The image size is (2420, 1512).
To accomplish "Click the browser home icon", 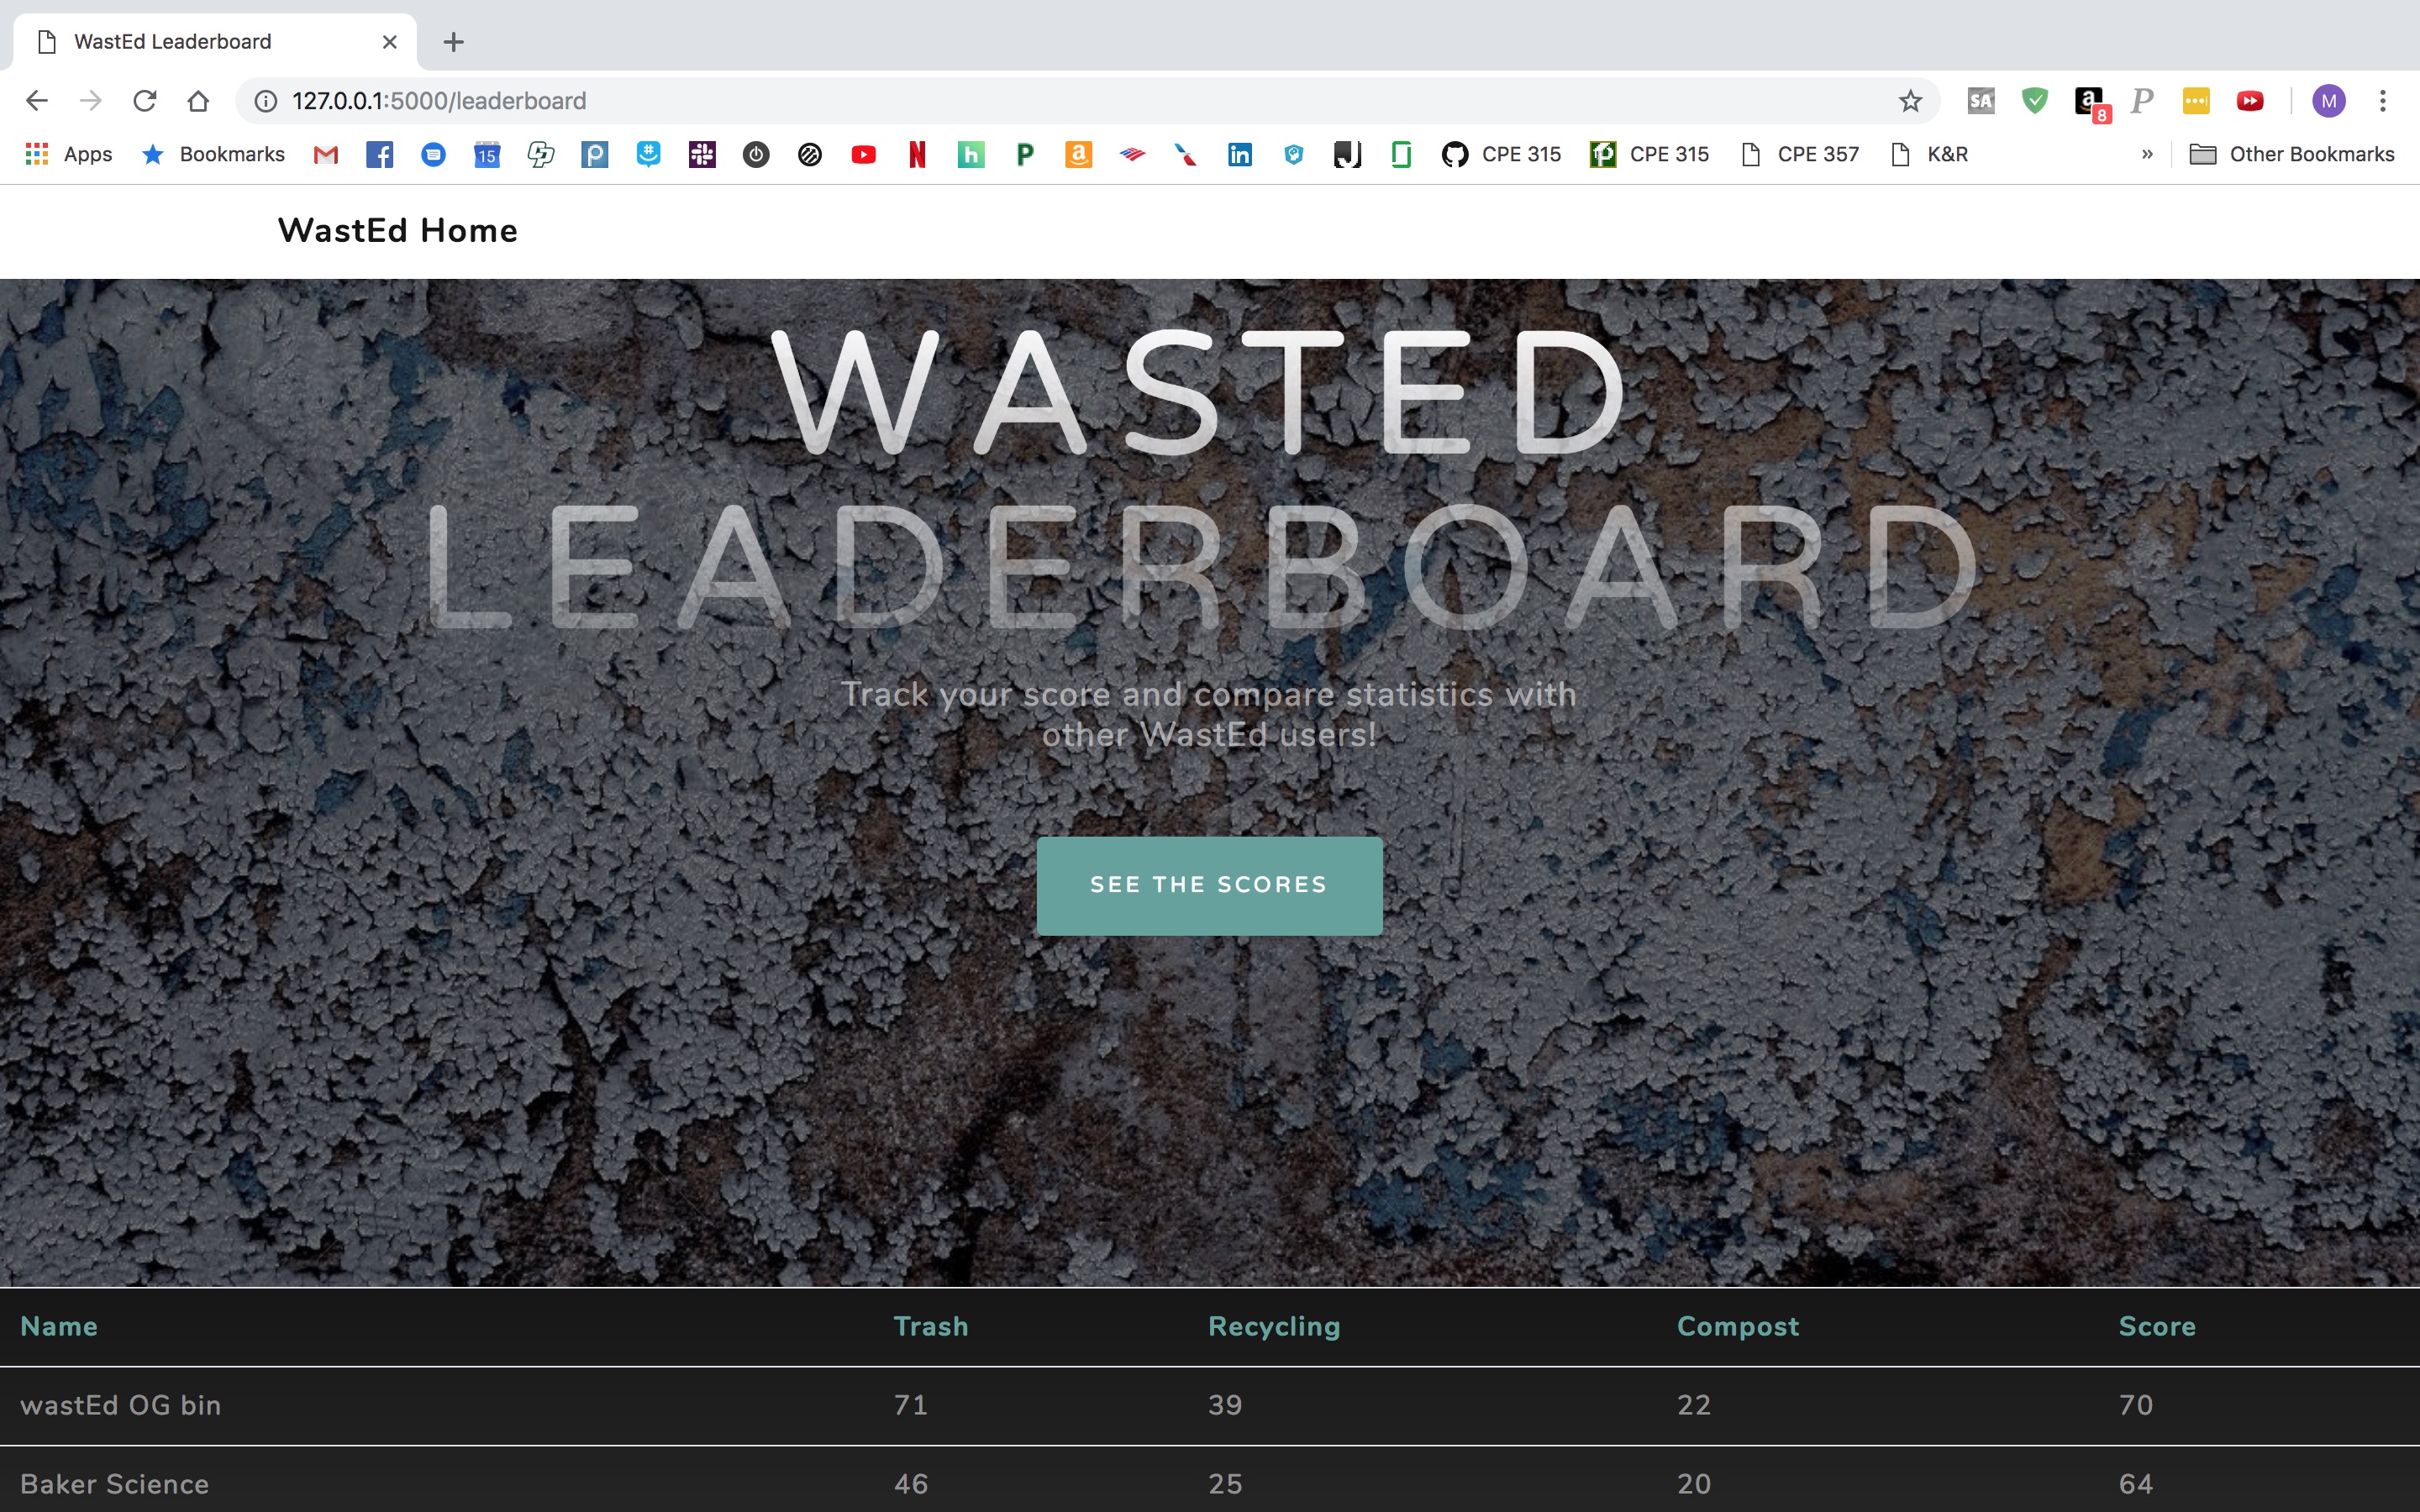I will click(198, 101).
